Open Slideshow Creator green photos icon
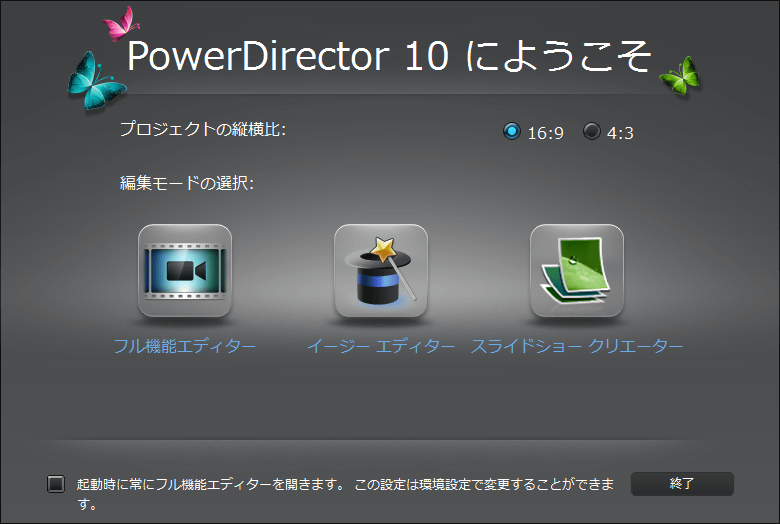Screen dimensions: 780x524 (x=577, y=270)
